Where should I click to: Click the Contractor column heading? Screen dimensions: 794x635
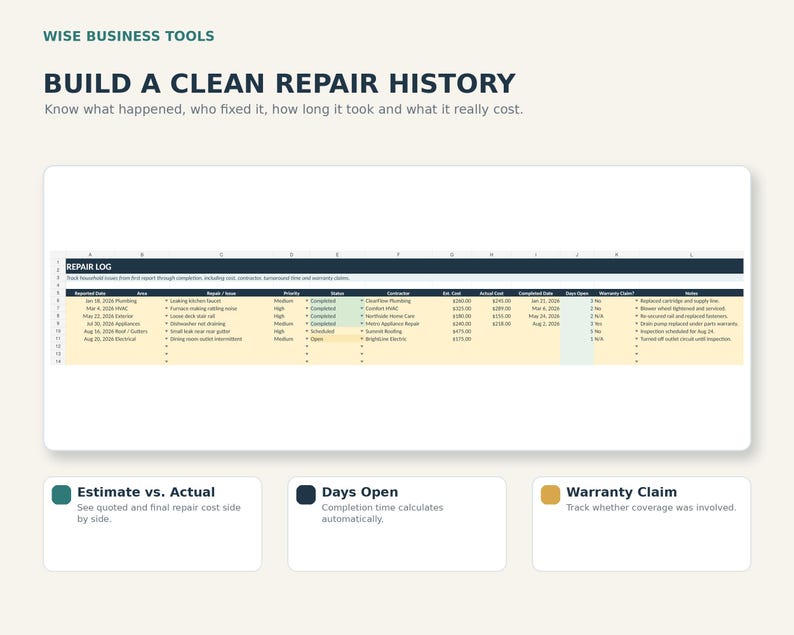pyautogui.click(x=399, y=293)
